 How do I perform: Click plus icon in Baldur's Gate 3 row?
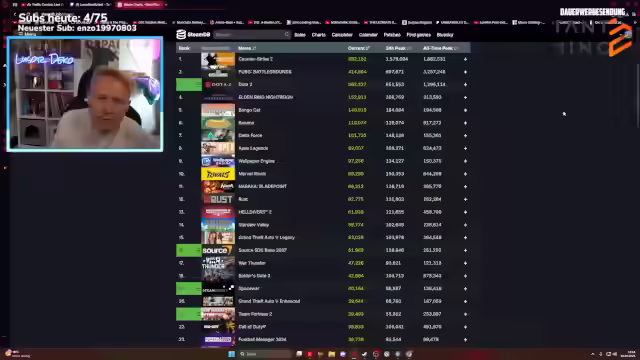pos(465,276)
